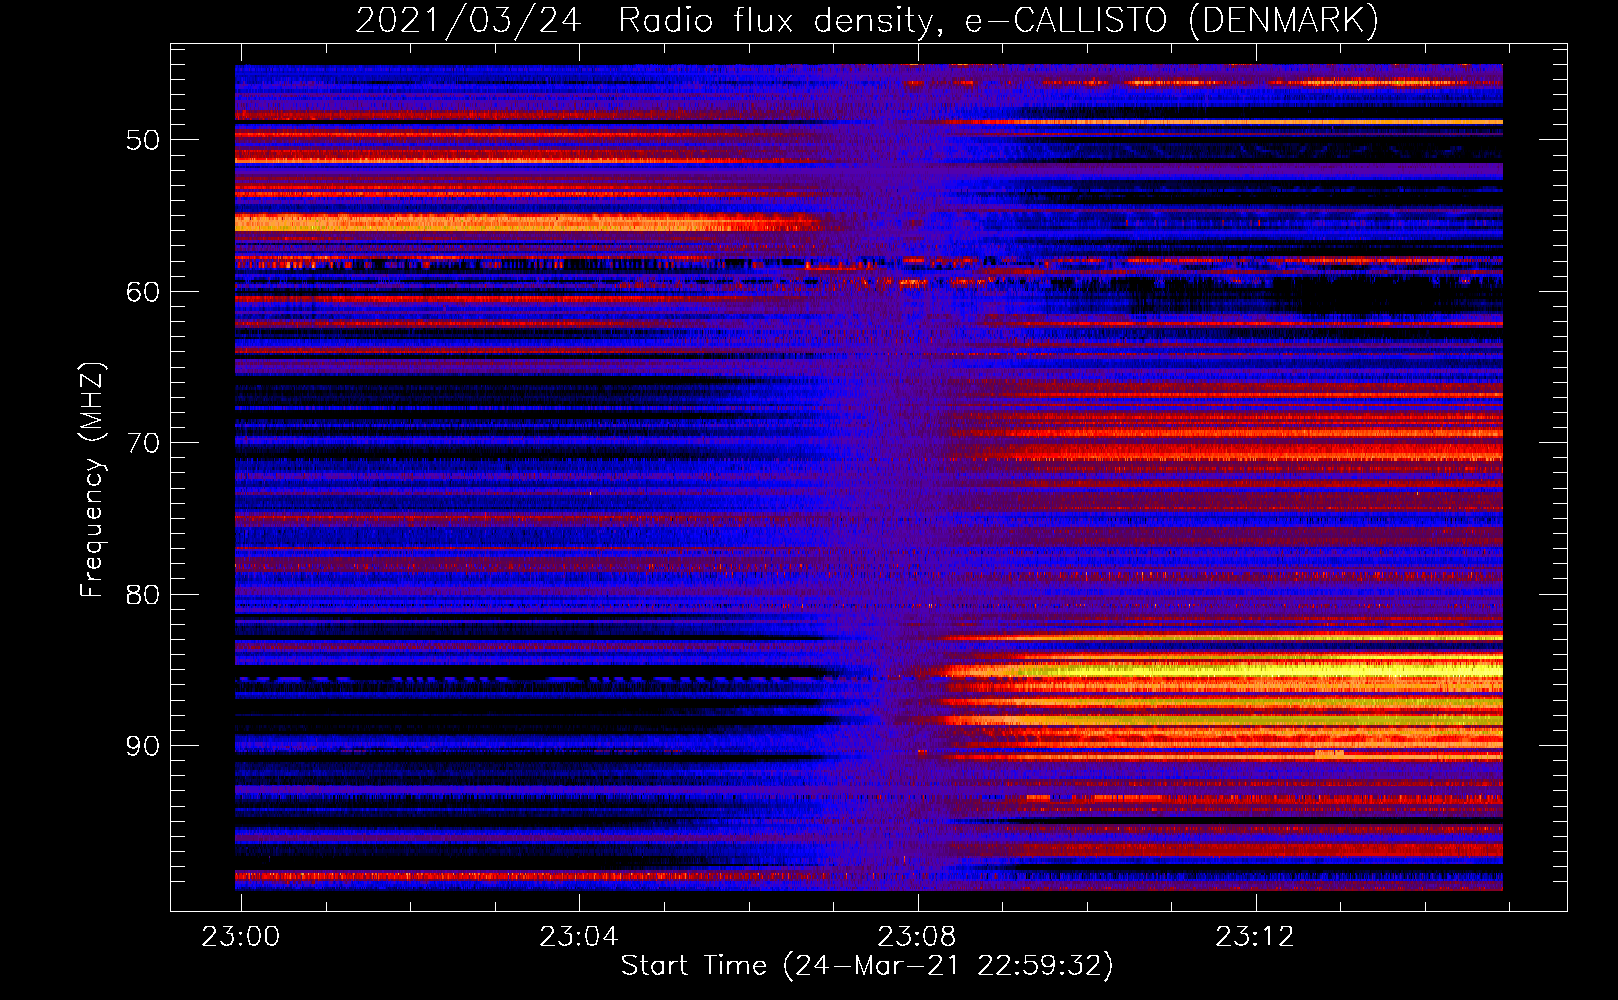Click the 'Start Time (24-Mar-21 22:59:32)' axis label
This screenshot has height=1000, width=1618.
coord(867,966)
